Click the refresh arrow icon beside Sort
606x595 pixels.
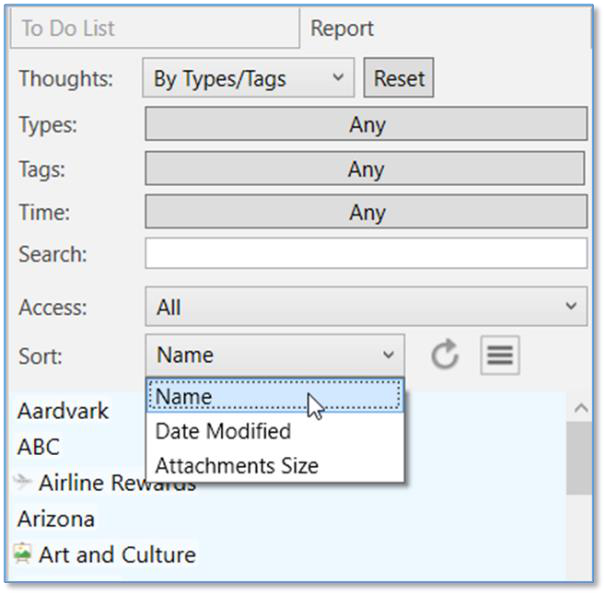445,355
